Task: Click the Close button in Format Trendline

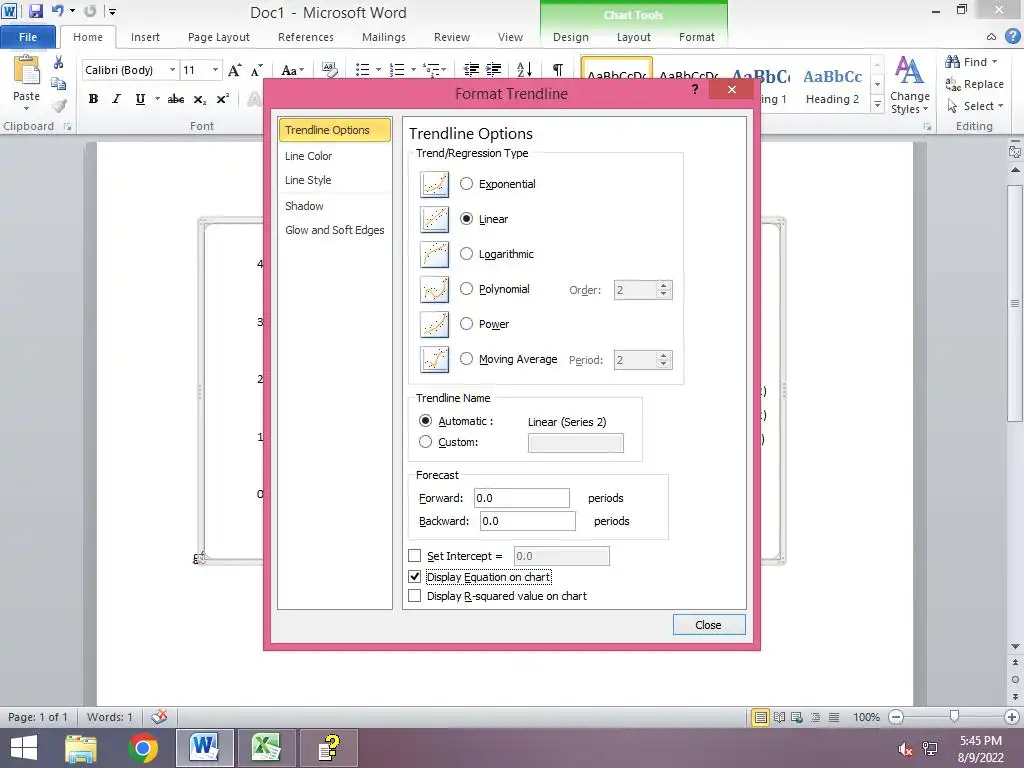Action: [x=709, y=625]
